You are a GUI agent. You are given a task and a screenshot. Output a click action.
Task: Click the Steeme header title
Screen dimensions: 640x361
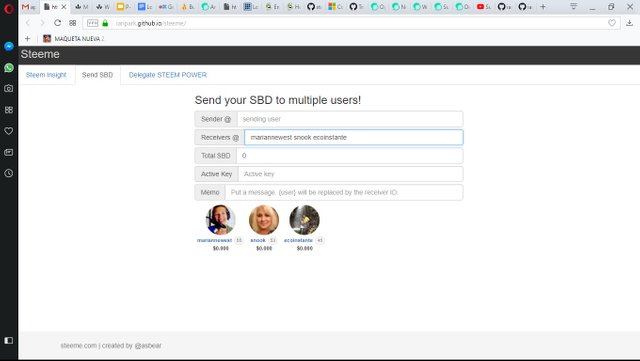(x=40, y=54)
